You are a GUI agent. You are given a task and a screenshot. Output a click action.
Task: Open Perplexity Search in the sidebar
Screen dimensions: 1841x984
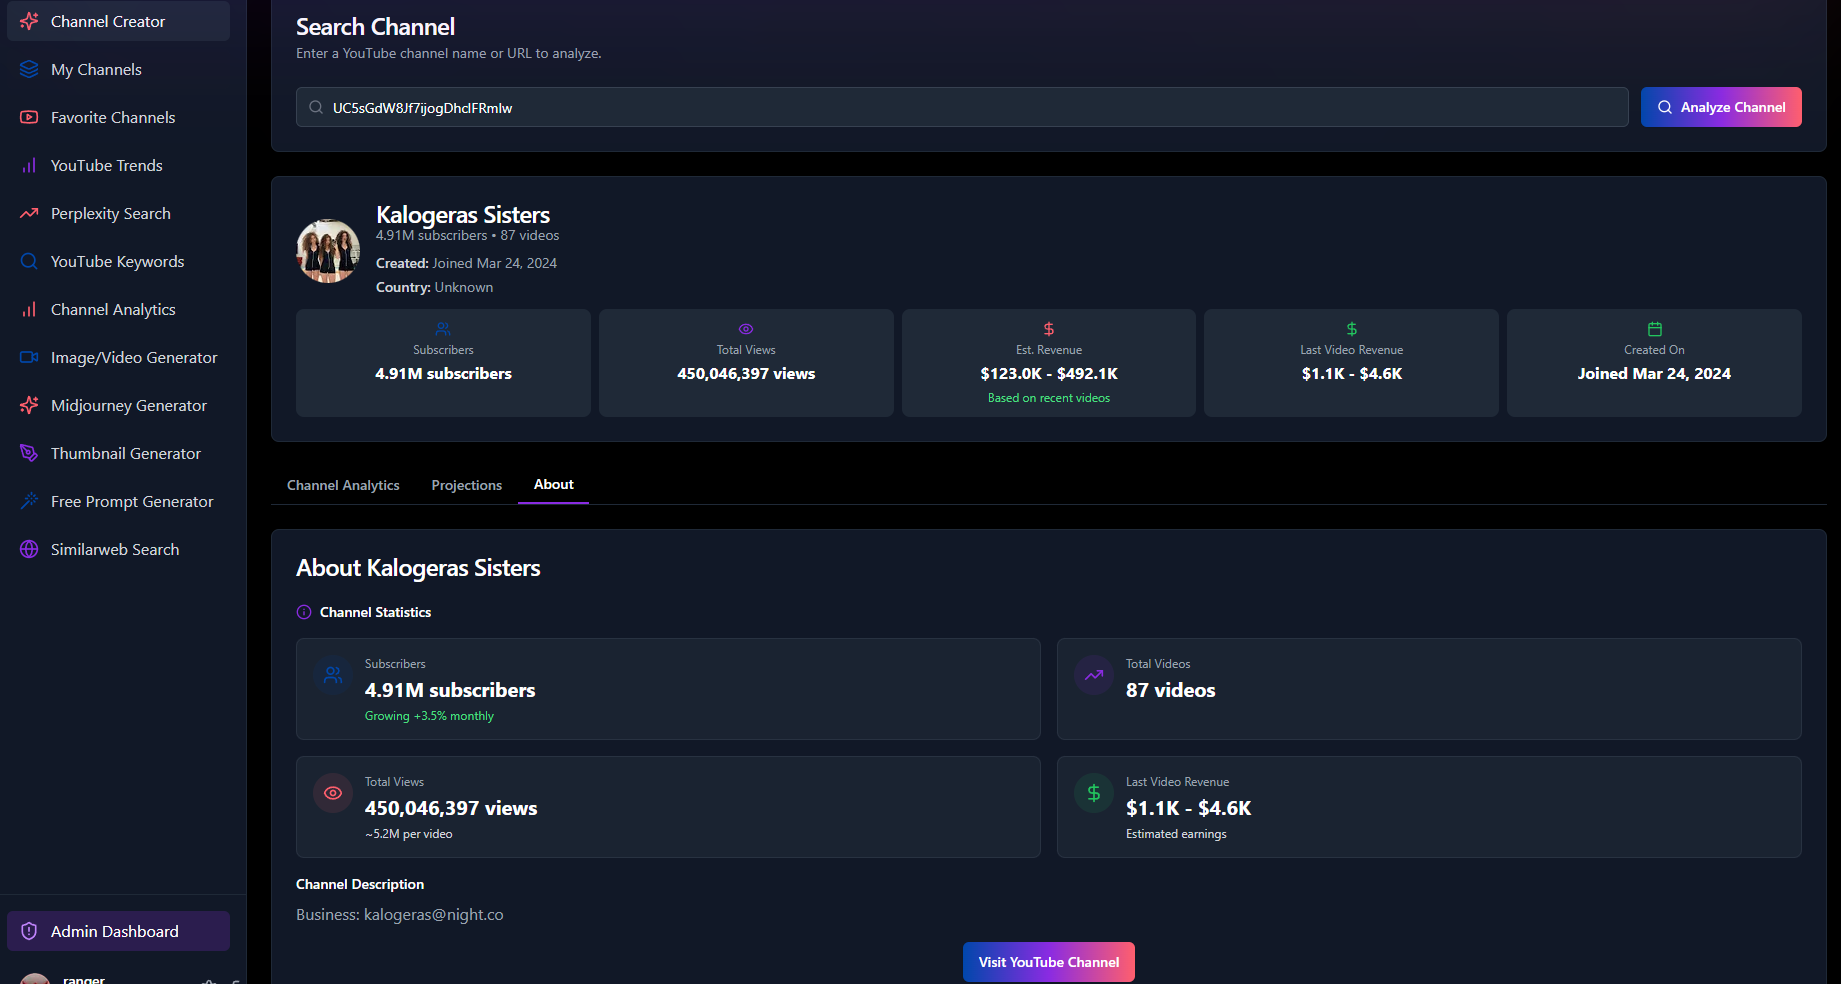tap(118, 213)
